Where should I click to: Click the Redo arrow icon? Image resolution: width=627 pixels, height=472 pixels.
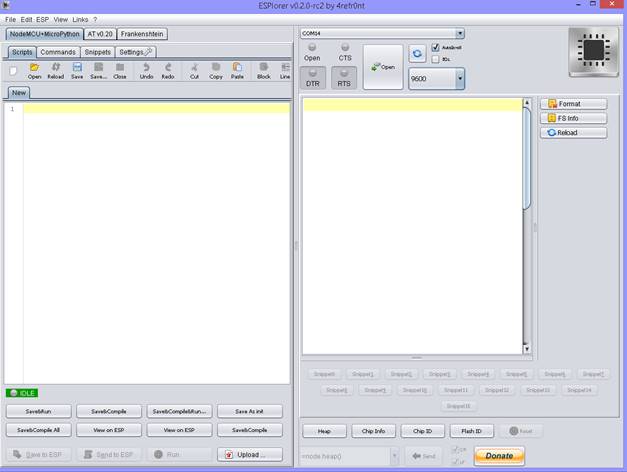[167, 68]
